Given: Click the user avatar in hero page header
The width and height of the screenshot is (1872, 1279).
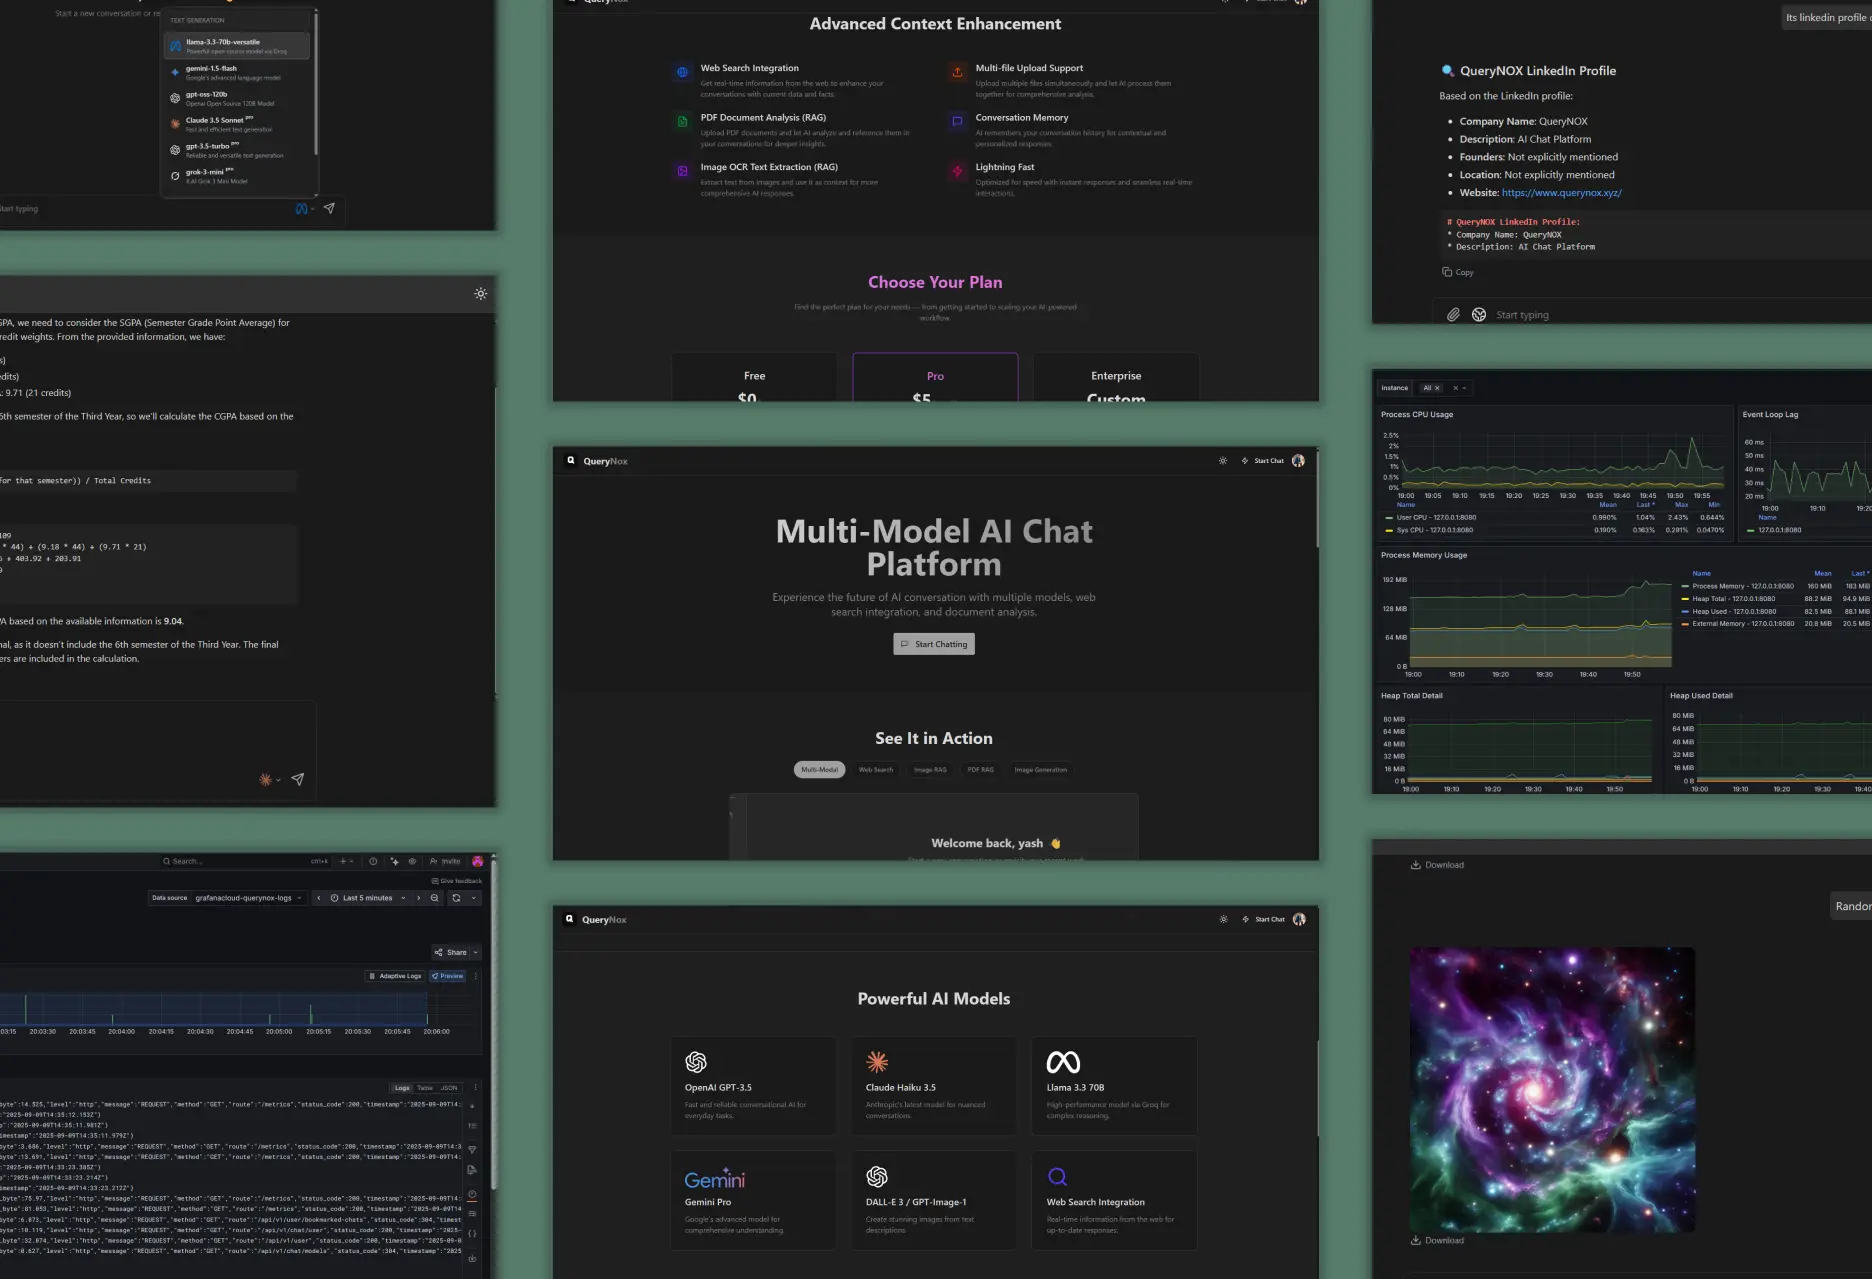Looking at the screenshot, I should pyautogui.click(x=1298, y=461).
